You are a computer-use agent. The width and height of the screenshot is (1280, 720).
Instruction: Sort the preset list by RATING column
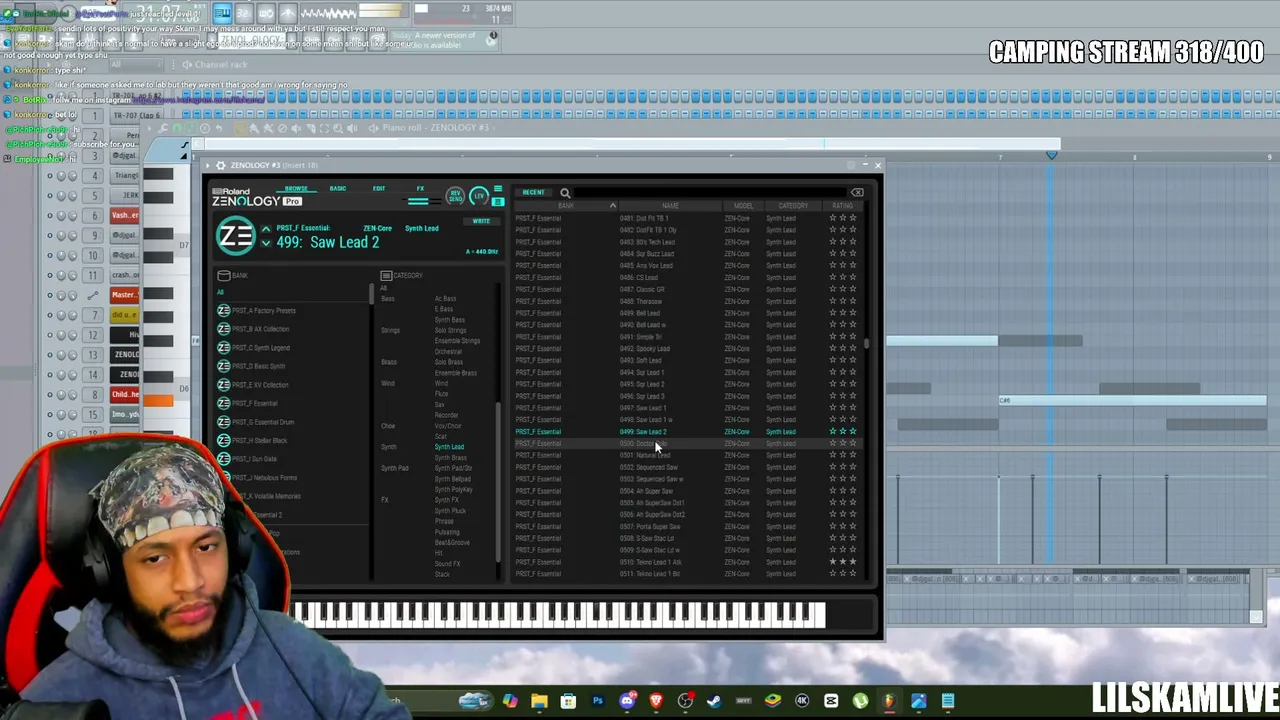(x=842, y=206)
